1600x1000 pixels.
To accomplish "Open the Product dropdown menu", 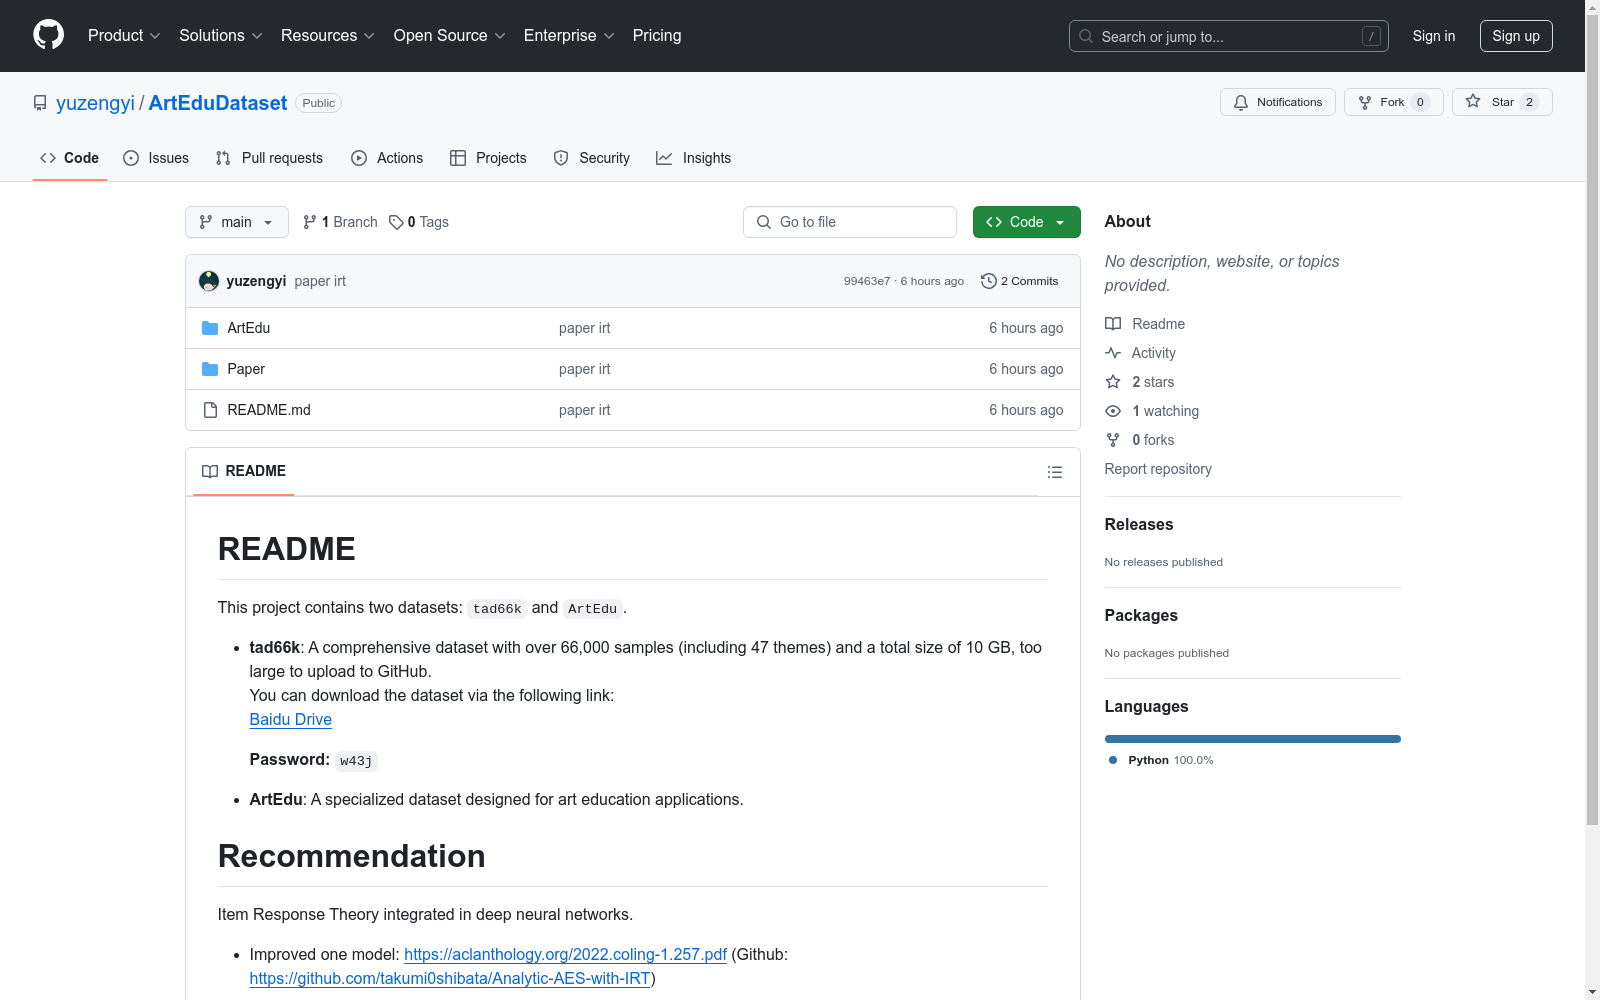I will click(x=124, y=35).
